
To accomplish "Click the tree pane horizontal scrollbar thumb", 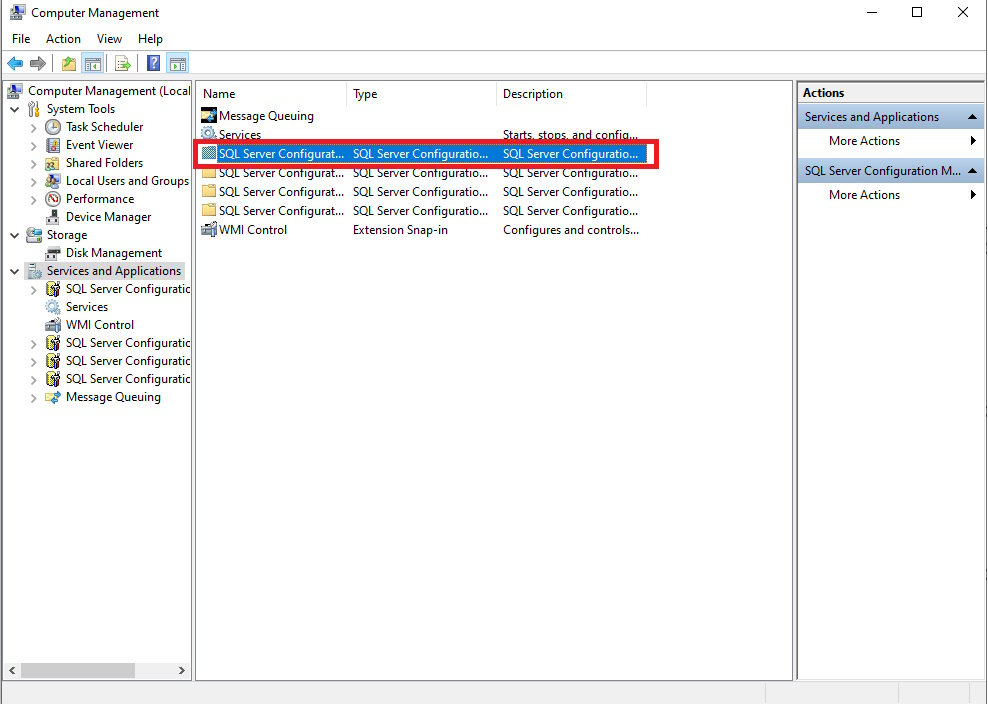I will tap(78, 671).
